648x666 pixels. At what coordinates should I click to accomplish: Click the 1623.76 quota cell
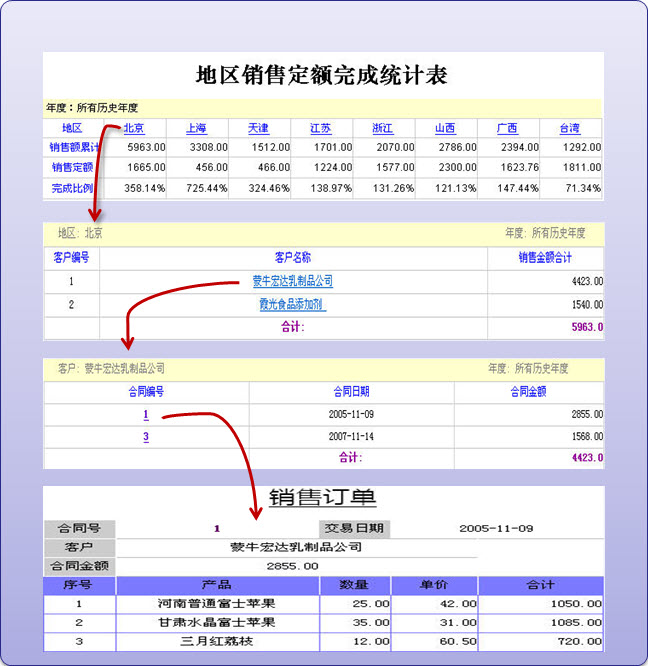pyautogui.click(x=520, y=167)
